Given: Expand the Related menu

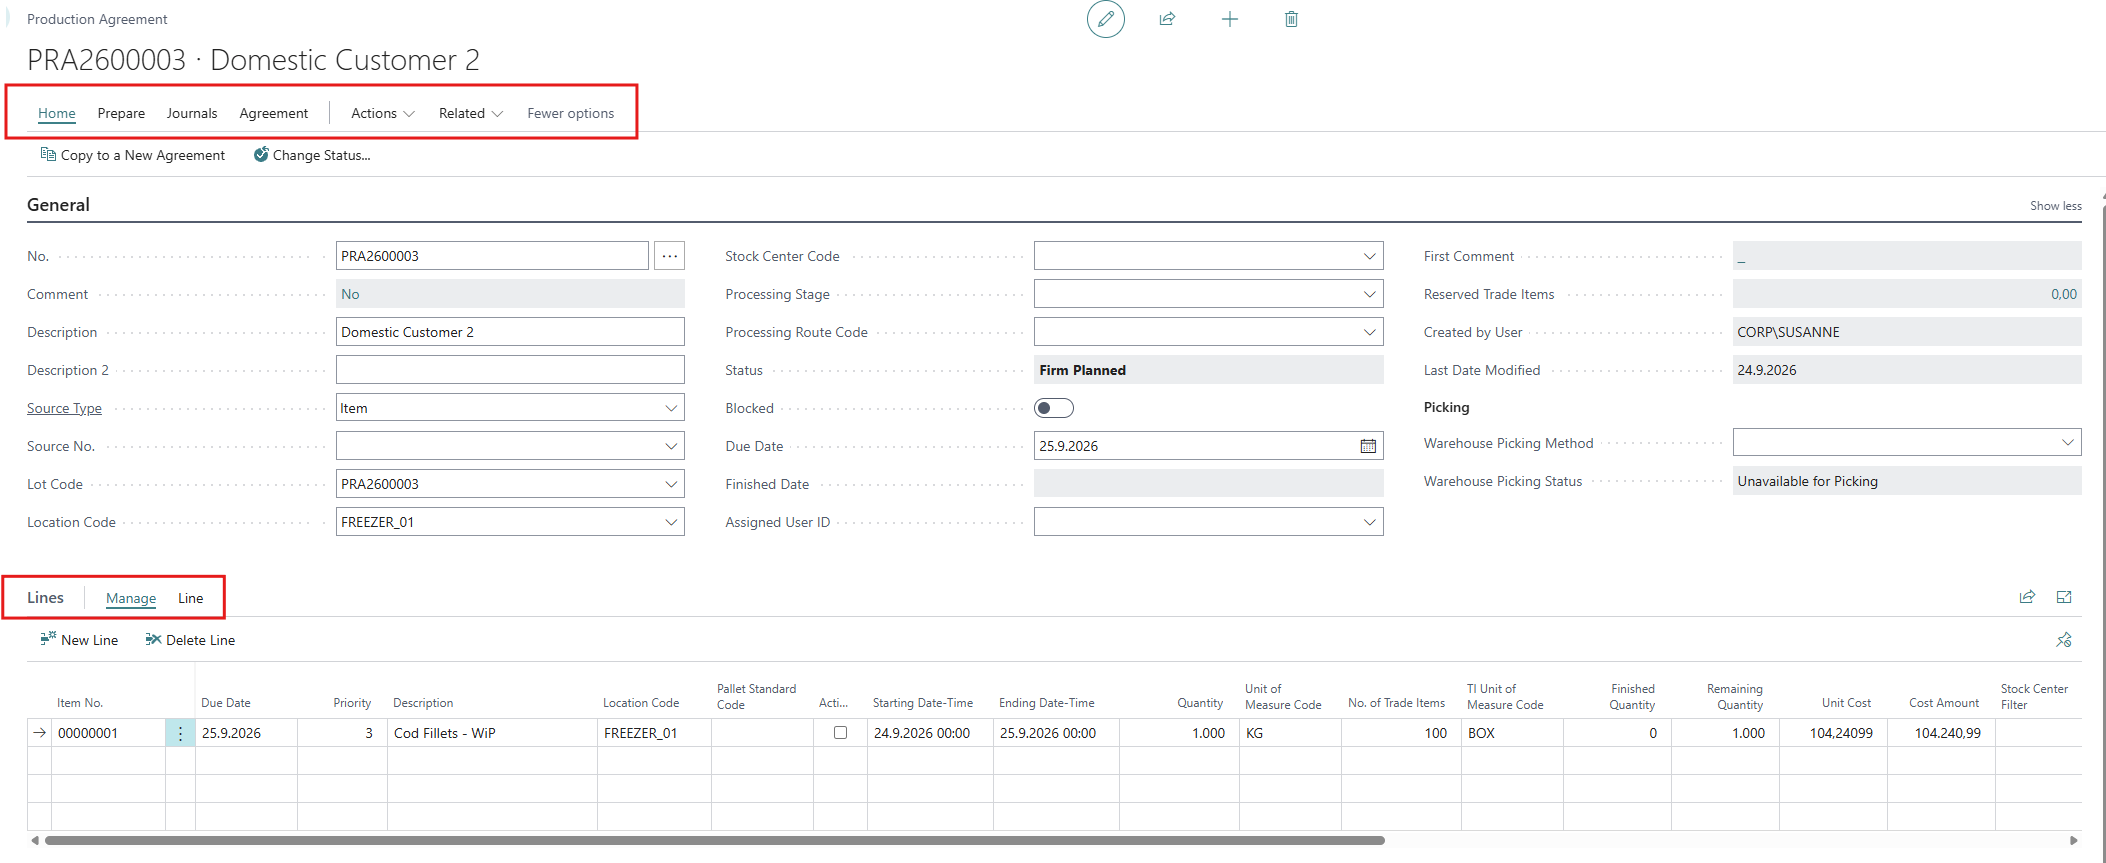Looking at the screenshot, I should pyautogui.click(x=471, y=113).
